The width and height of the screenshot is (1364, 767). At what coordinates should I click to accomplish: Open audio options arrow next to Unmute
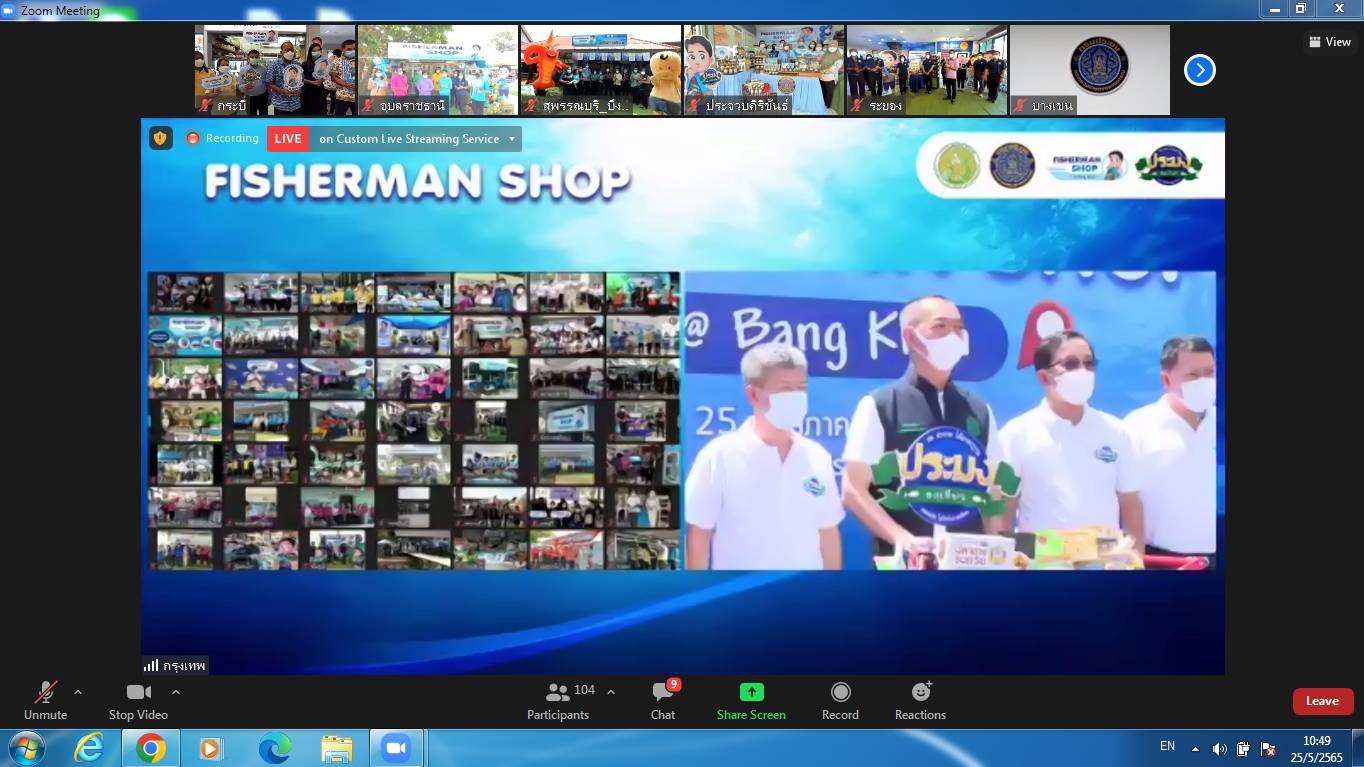78,692
